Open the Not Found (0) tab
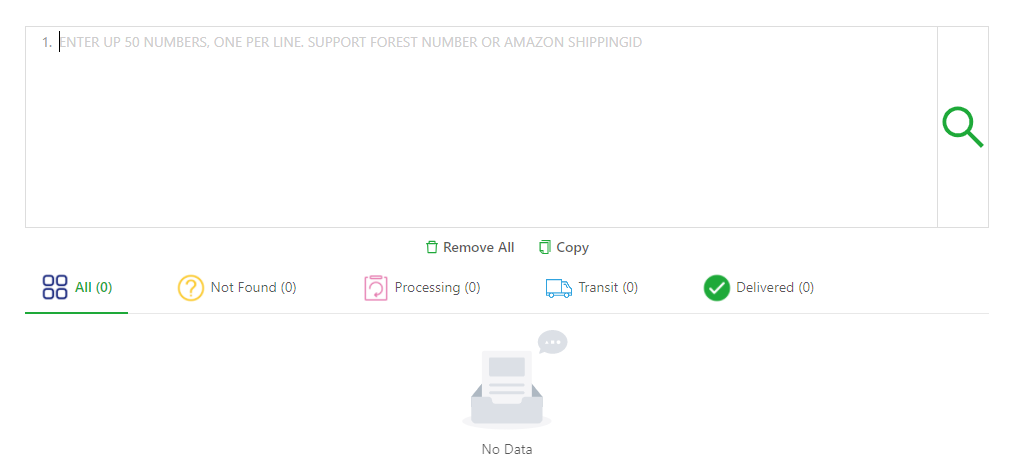Image resolution: width=1016 pixels, height=475 pixels. pos(253,288)
